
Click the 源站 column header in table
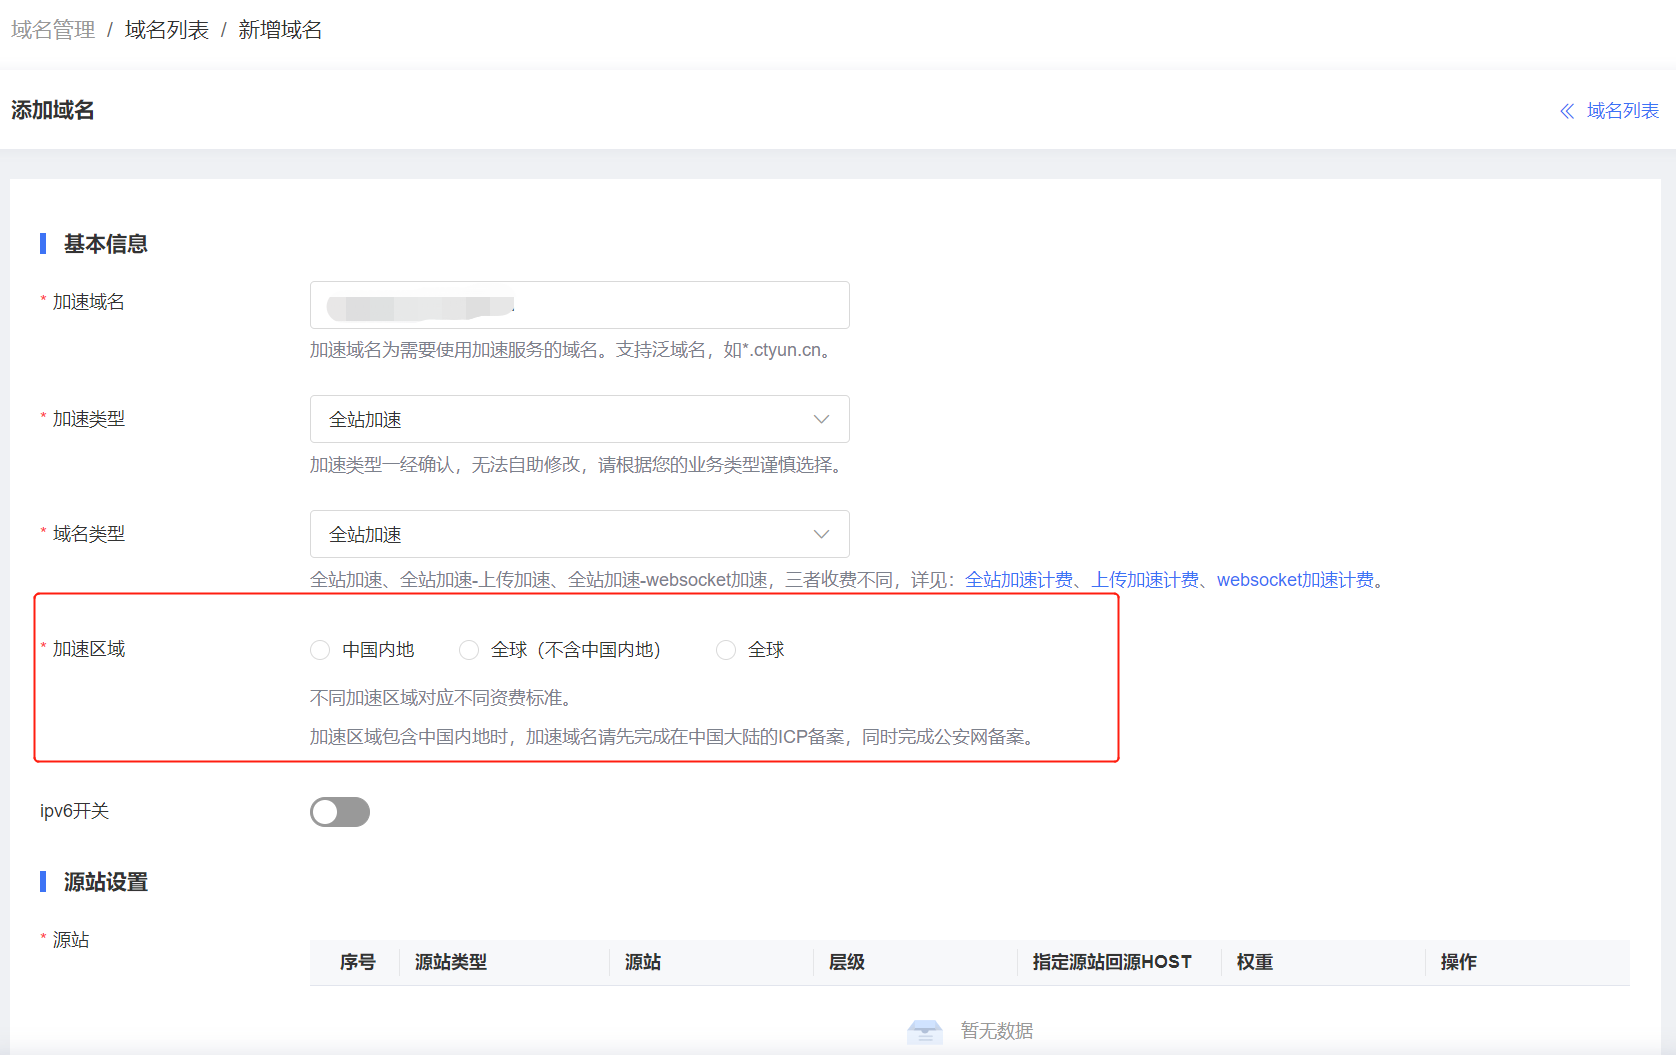tap(643, 962)
